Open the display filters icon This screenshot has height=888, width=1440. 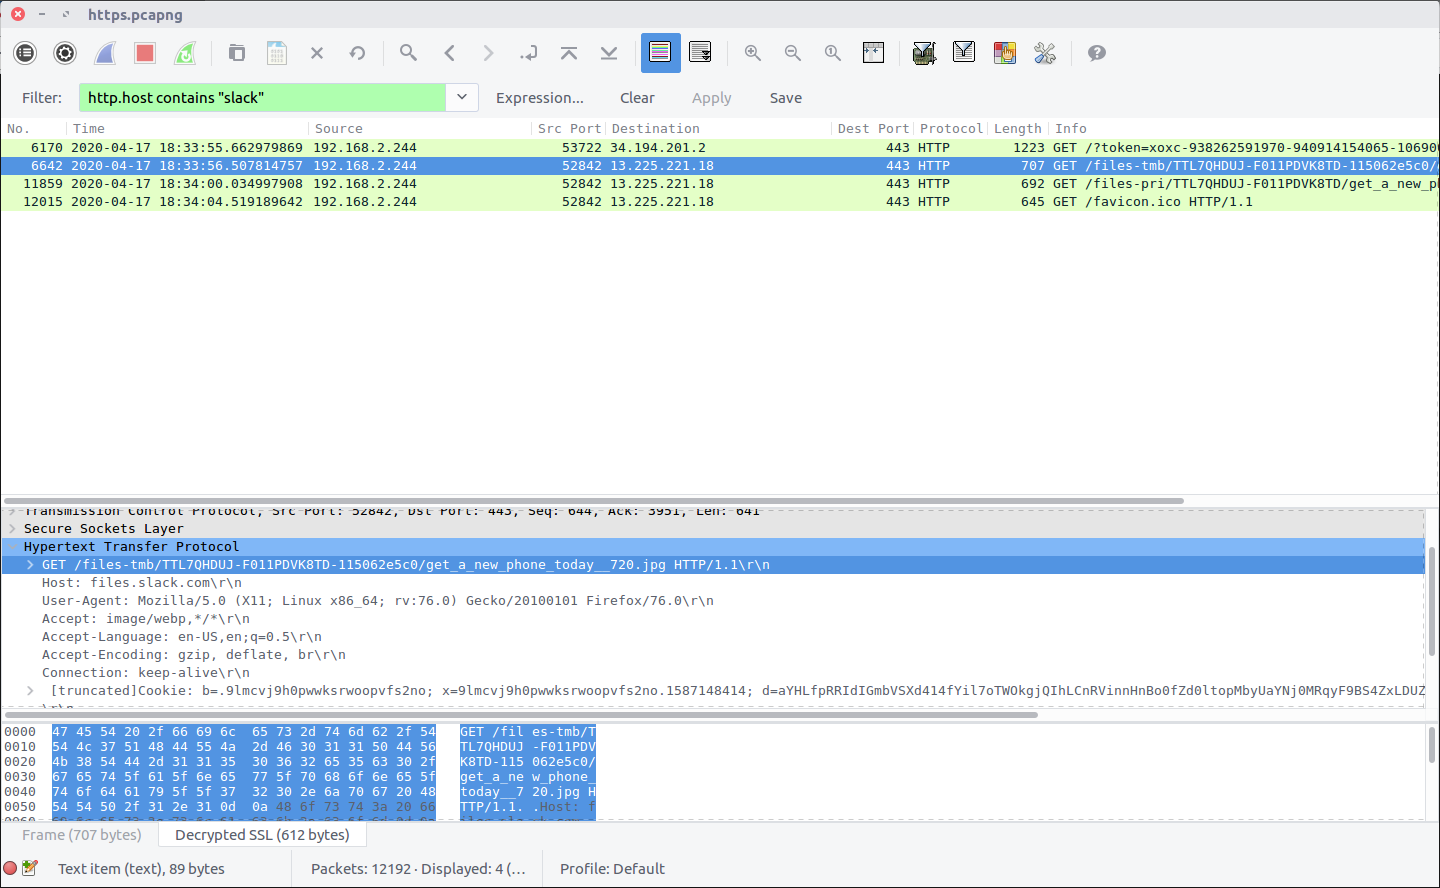pyautogui.click(x=964, y=53)
